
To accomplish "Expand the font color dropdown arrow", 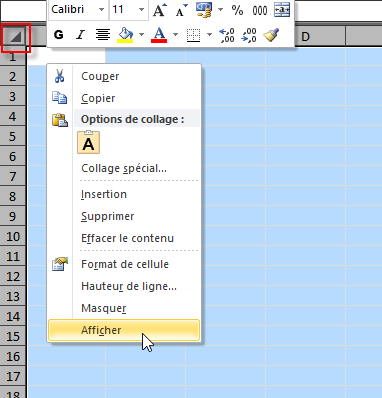I will click(175, 35).
